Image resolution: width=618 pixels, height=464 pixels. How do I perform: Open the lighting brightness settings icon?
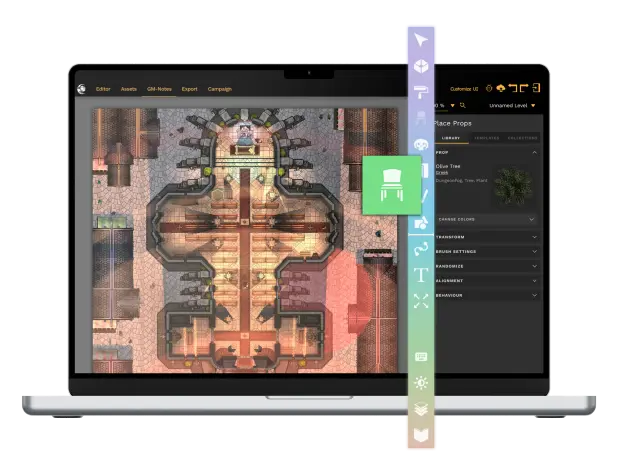point(421,383)
